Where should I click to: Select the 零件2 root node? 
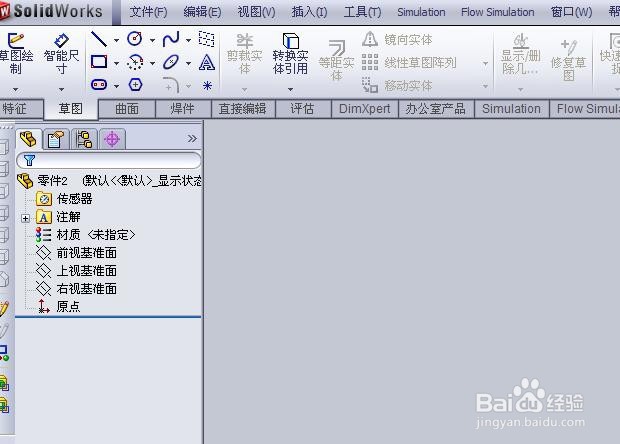pos(110,181)
